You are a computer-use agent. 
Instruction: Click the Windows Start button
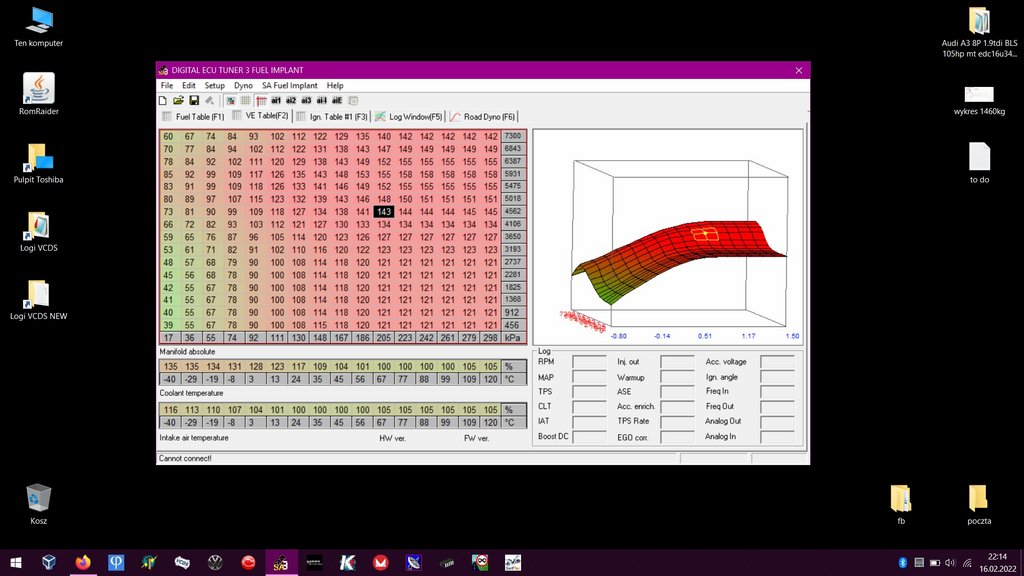[x=16, y=562]
